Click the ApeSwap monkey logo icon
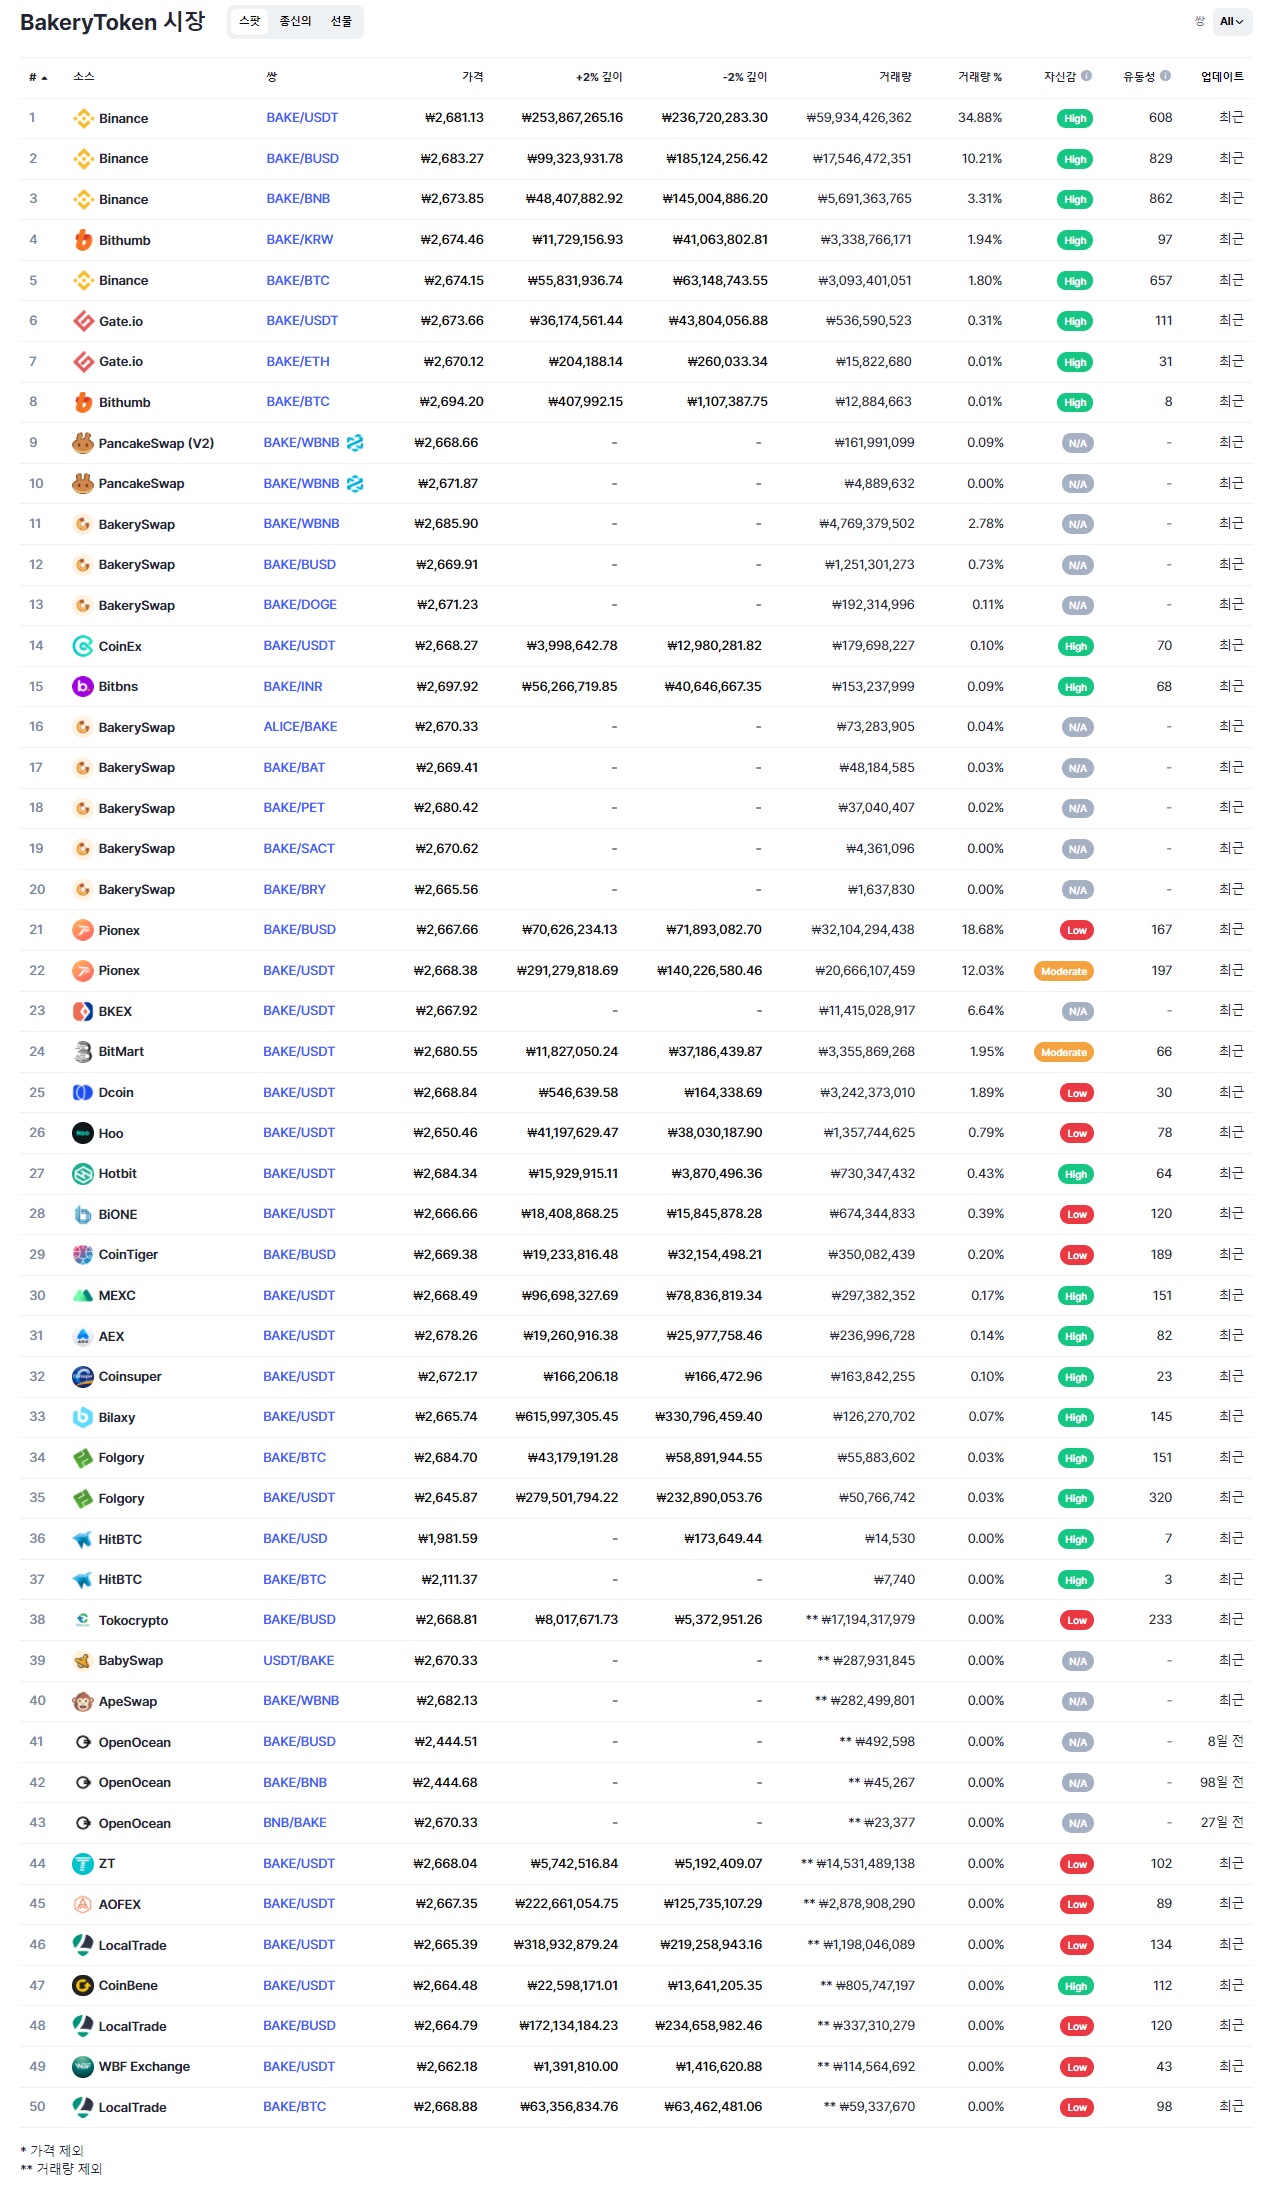1263x2190 pixels. [83, 1701]
